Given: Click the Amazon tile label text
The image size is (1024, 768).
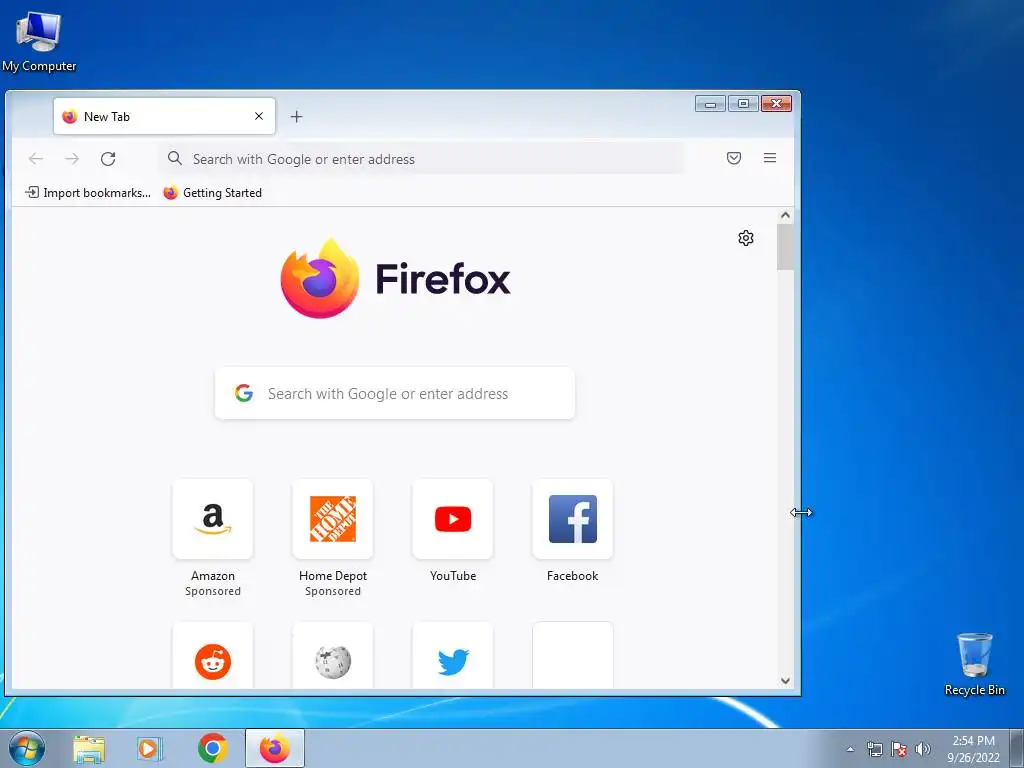Looking at the screenshot, I should click(213, 576).
